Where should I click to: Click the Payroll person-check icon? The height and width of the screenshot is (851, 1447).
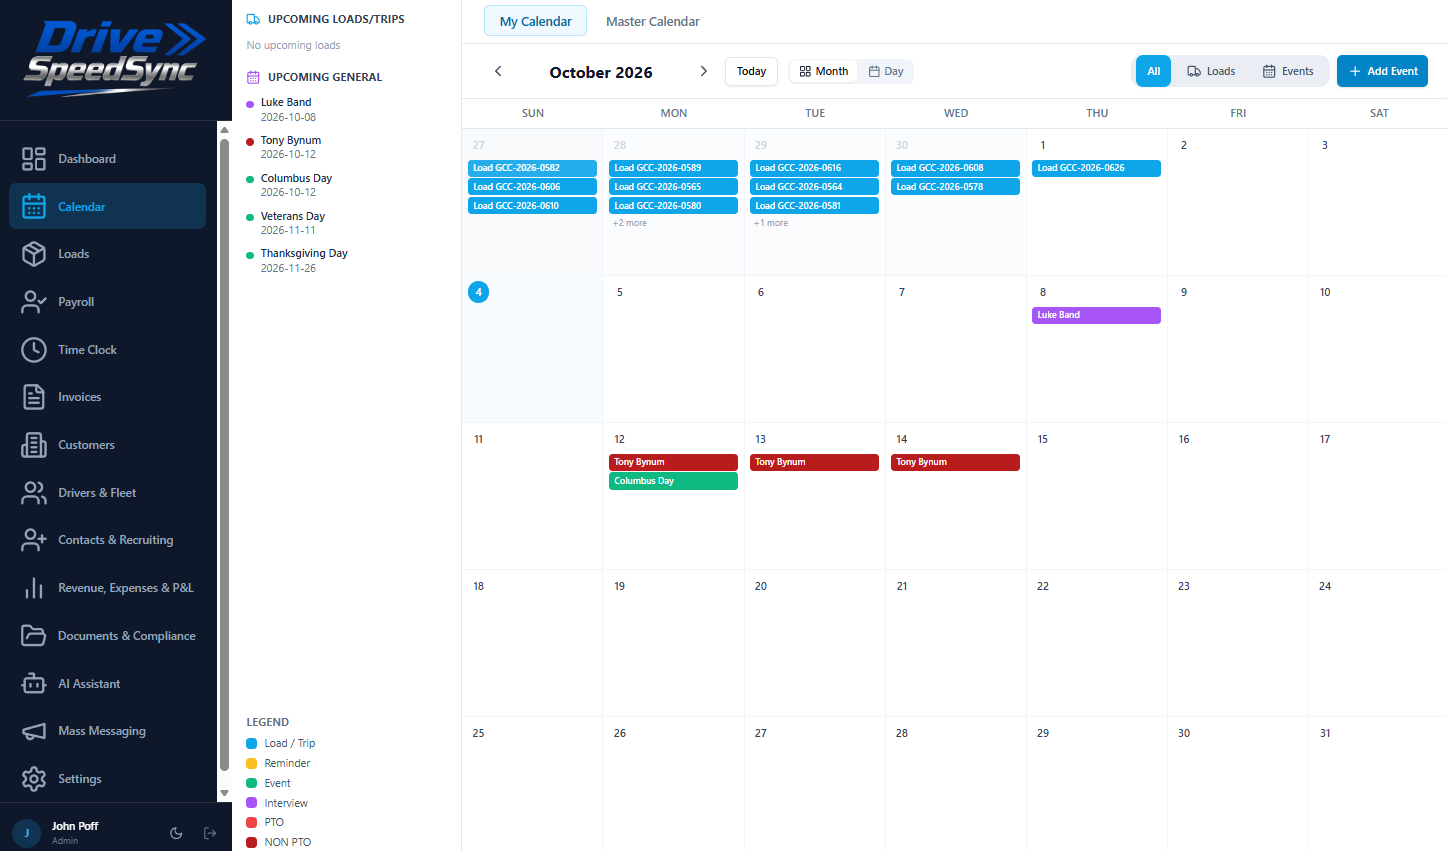click(x=34, y=302)
